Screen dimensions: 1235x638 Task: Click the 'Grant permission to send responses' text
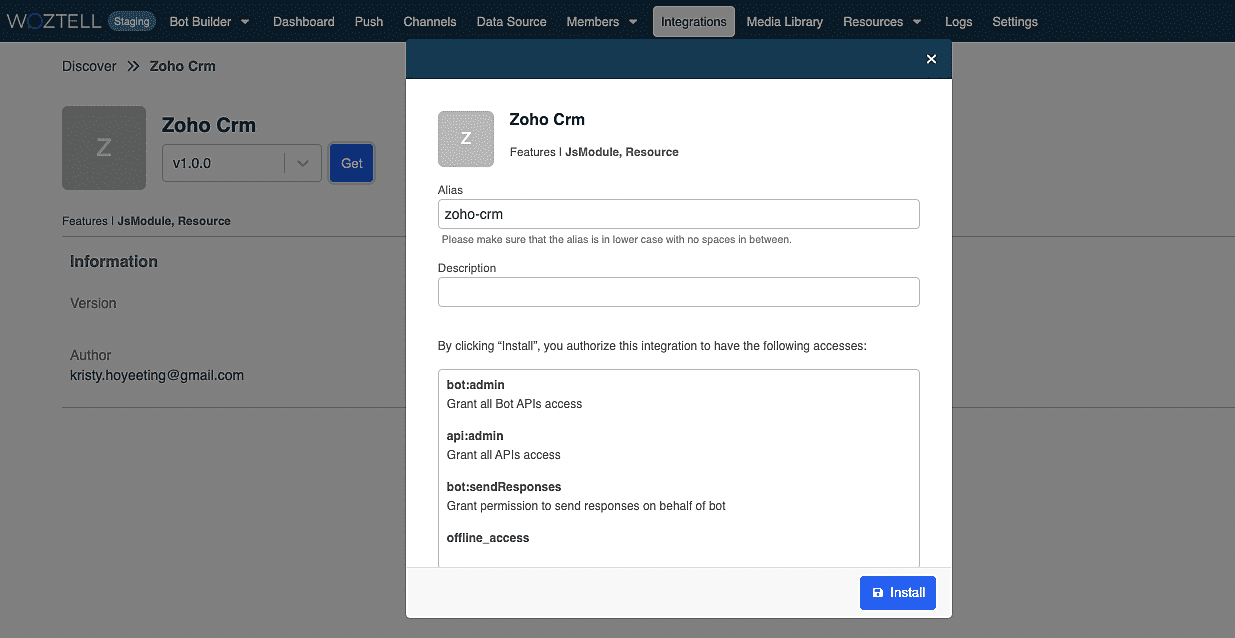[x=586, y=506]
